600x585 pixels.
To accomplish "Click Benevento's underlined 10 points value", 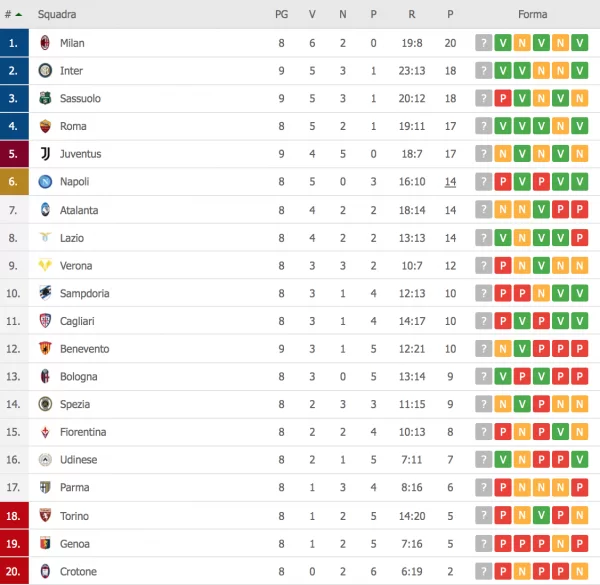I will [450, 349].
